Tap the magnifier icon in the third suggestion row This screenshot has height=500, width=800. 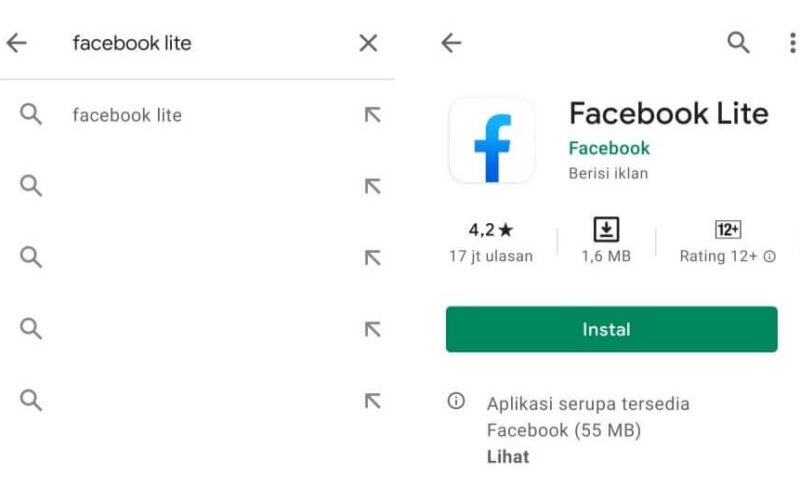(x=31, y=257)
